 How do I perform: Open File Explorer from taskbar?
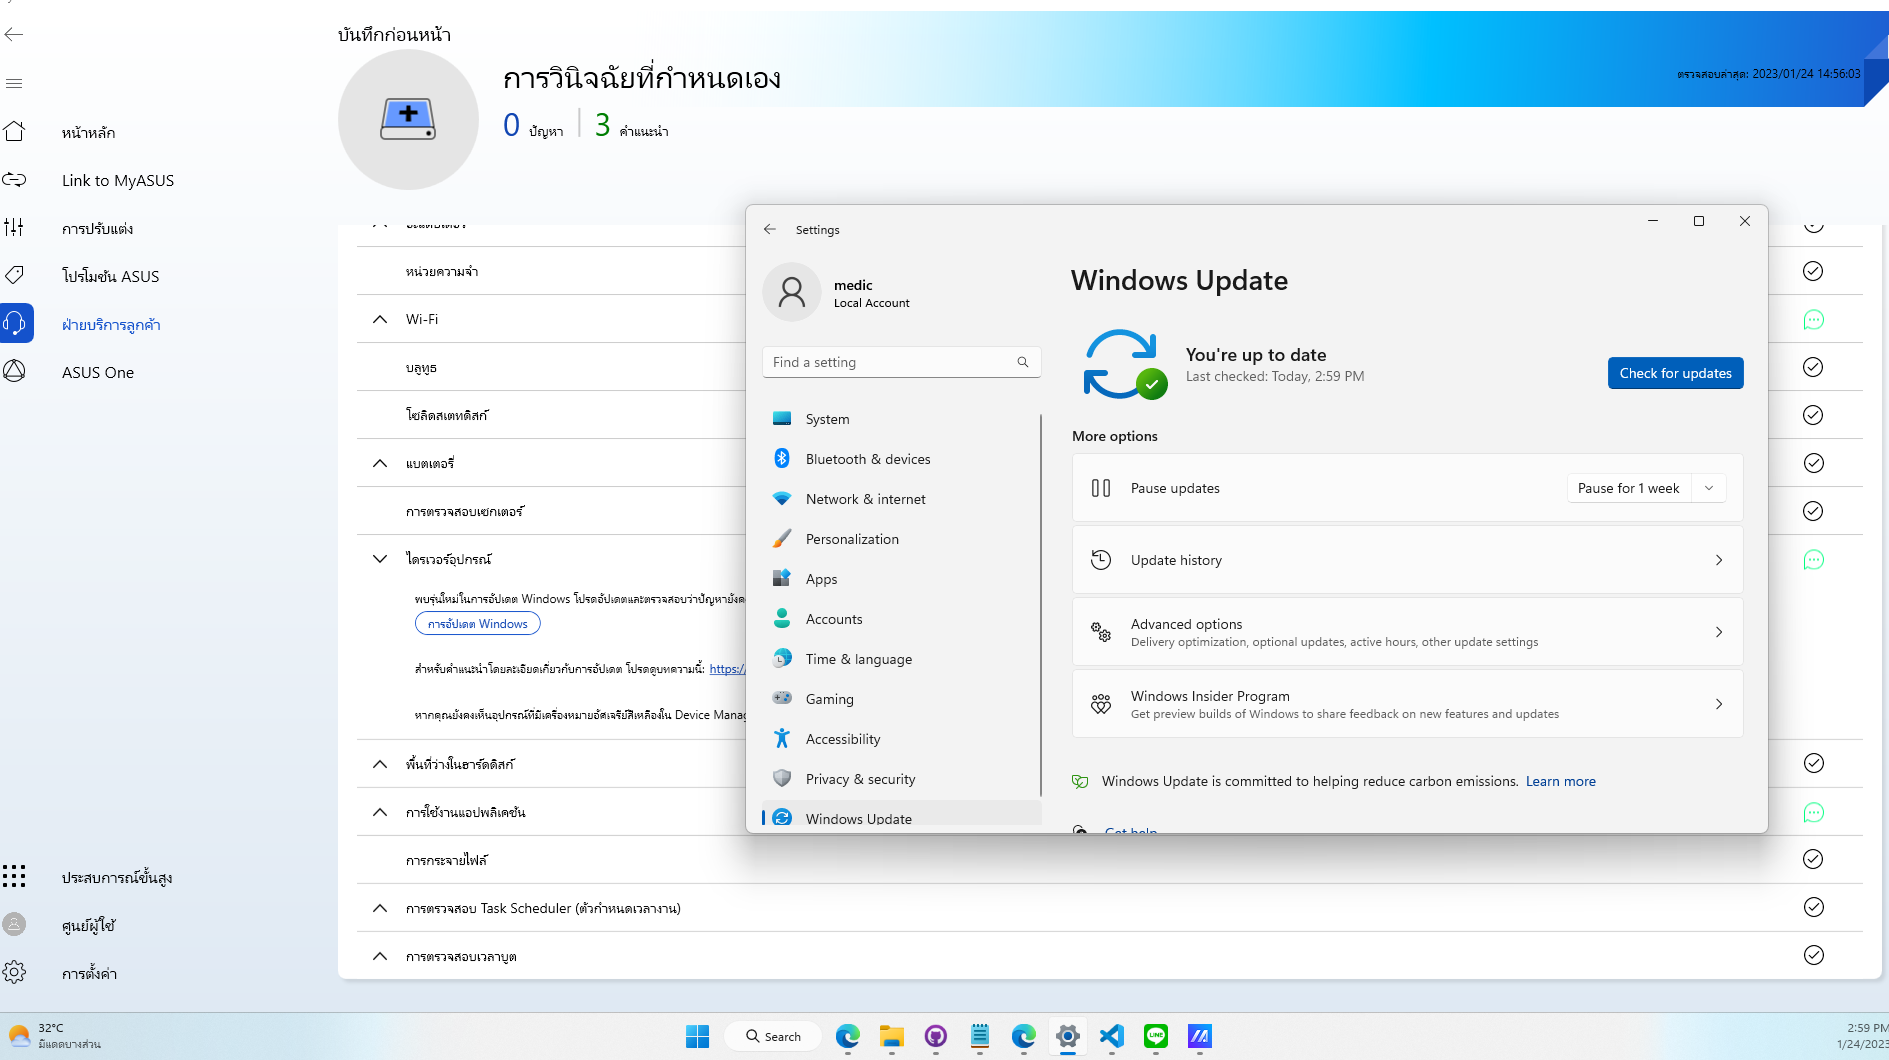(891, 1036)
